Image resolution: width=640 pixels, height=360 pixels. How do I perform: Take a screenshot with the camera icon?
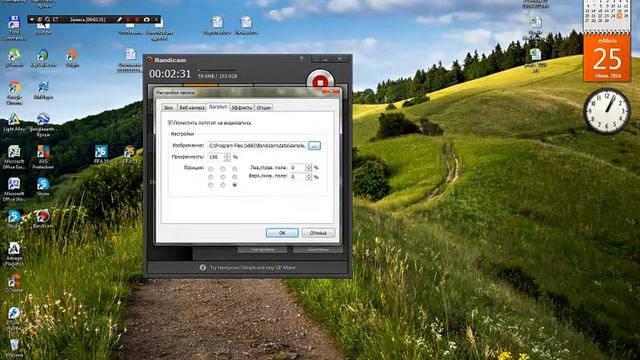pyautogui.click(x=147, y=20)
